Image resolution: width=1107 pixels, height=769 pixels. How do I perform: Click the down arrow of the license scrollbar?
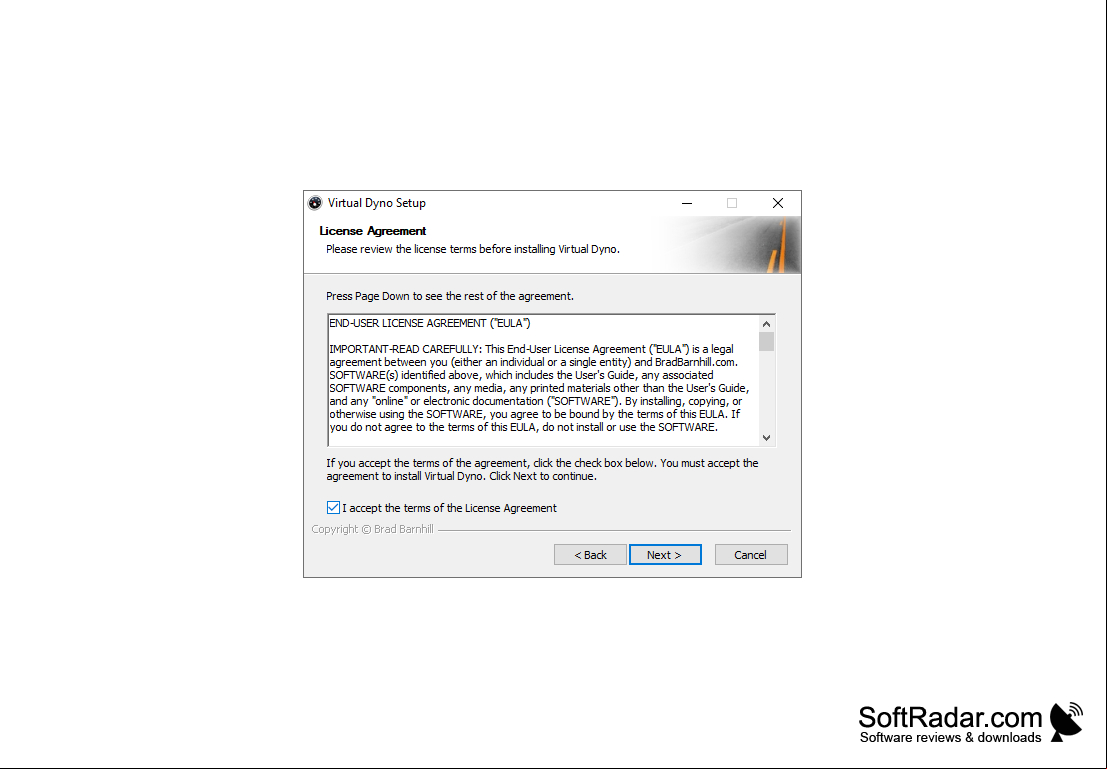click(766, 438)
